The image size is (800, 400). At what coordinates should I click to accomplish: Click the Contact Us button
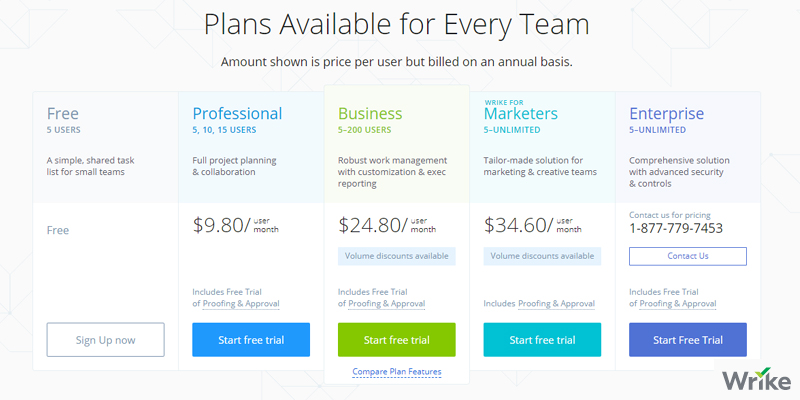click(x=688, y=256)
